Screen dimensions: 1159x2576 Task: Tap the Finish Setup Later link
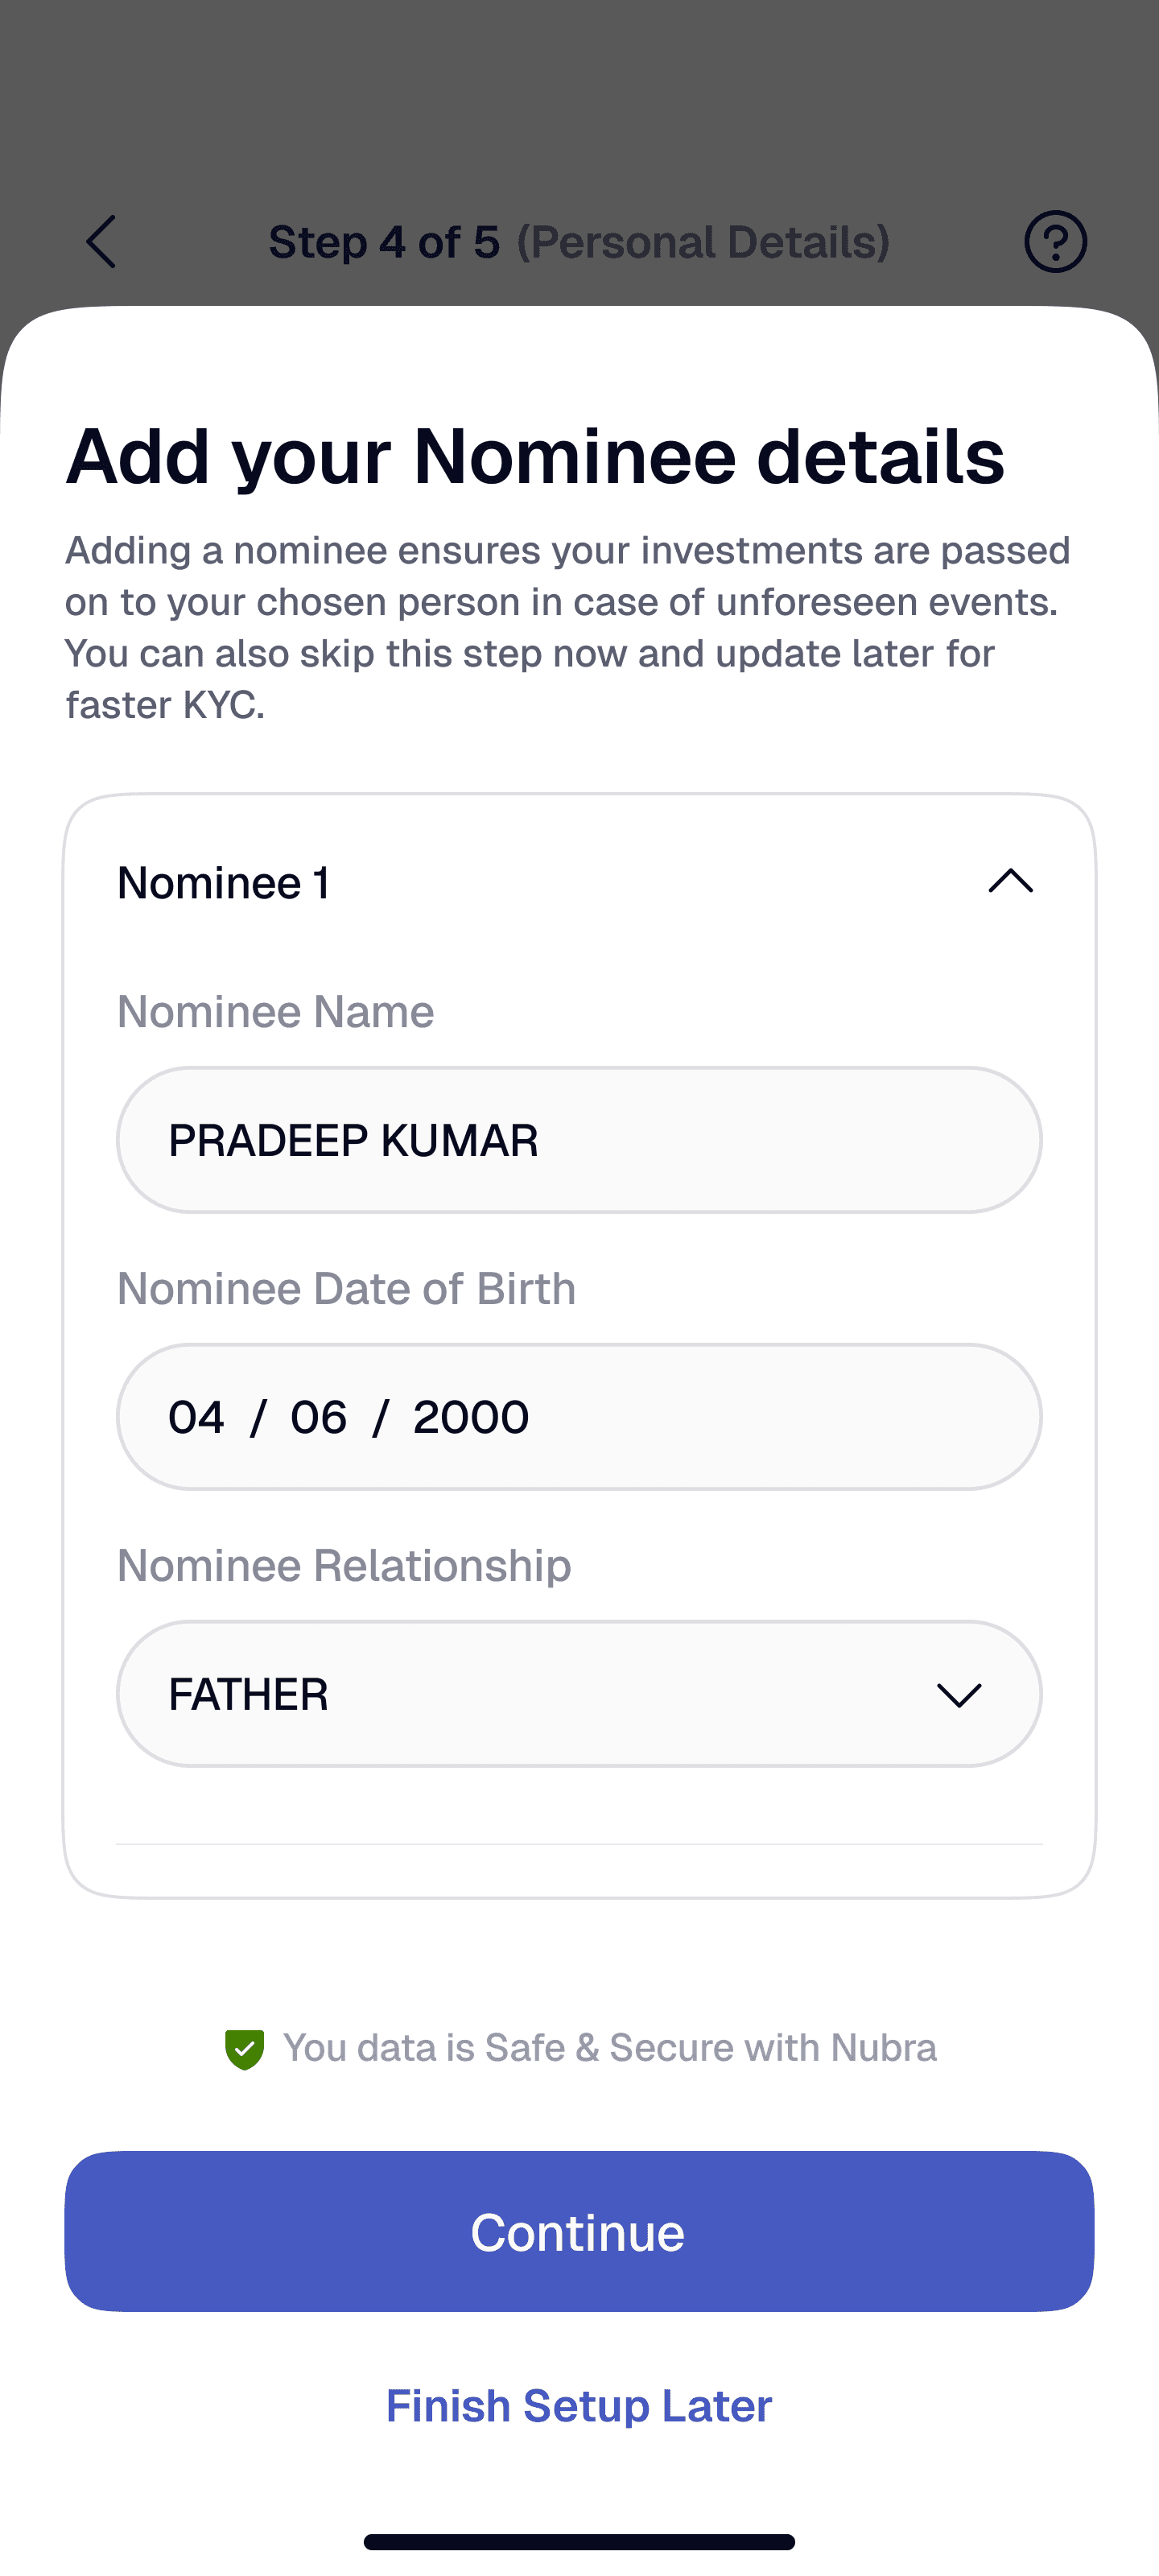(x=579, y=2406)
